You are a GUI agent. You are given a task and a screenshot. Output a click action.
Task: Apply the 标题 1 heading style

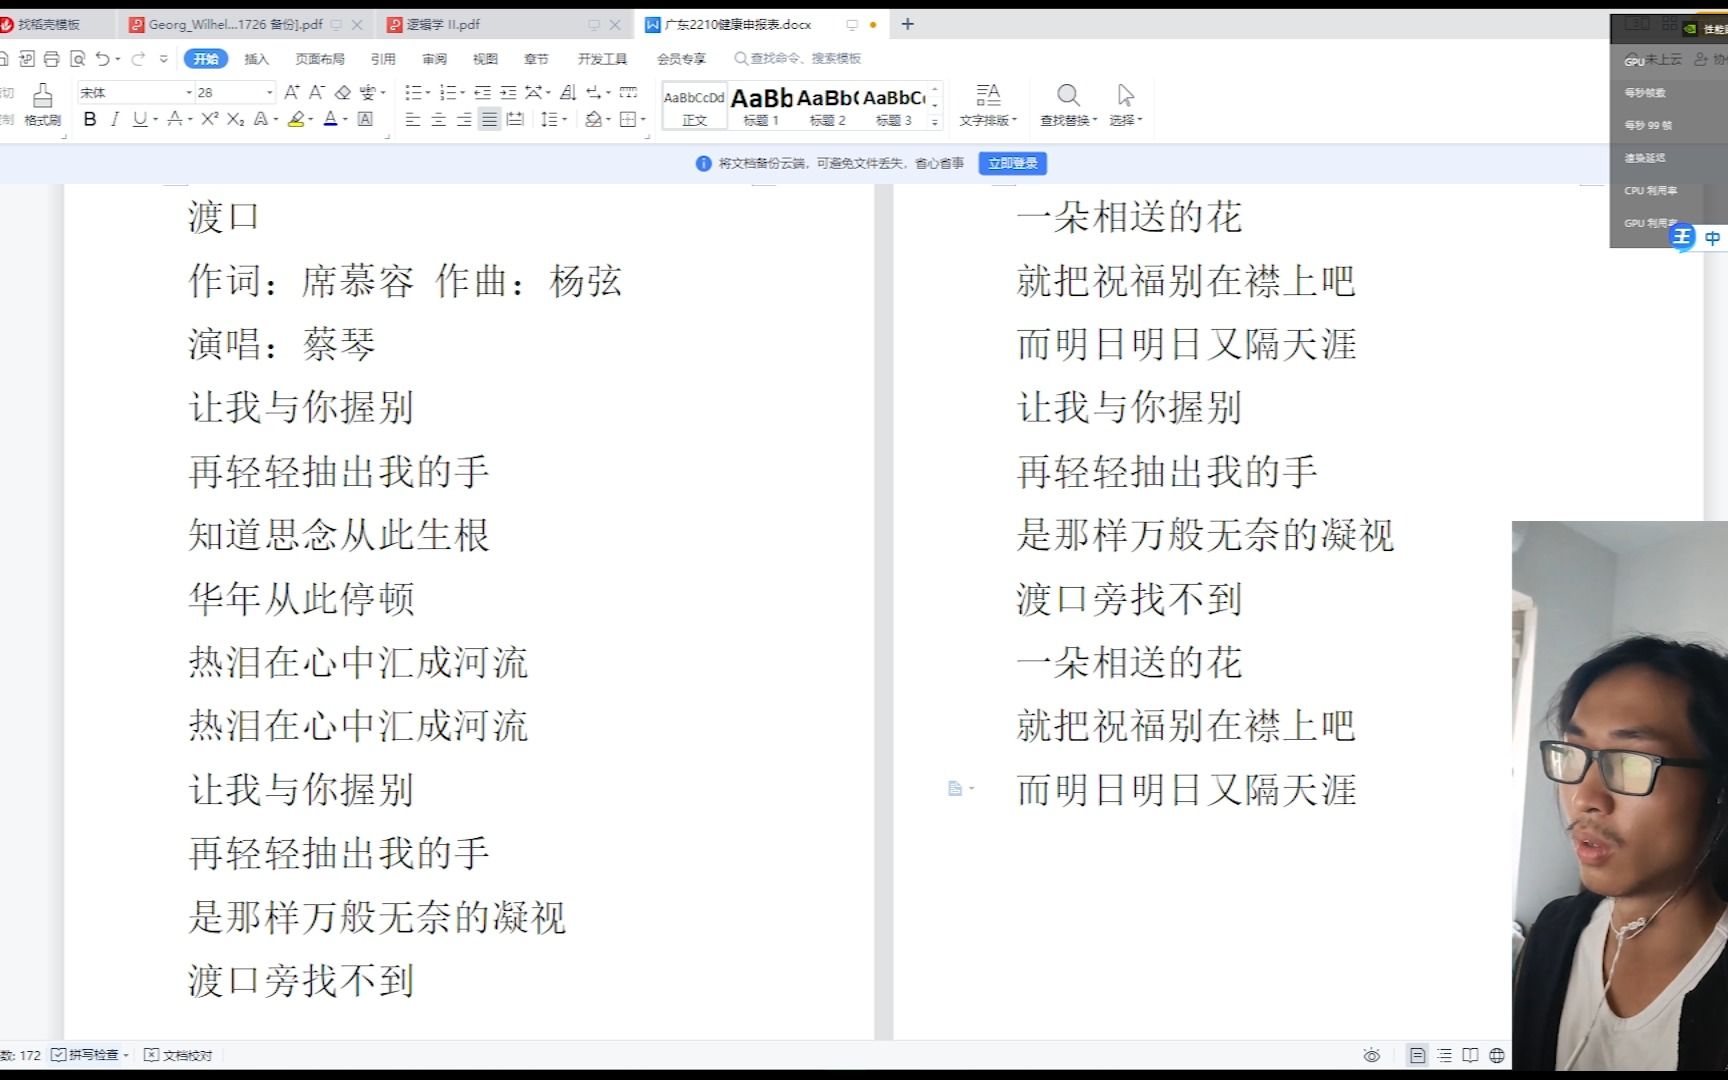(x=761, y=106)
